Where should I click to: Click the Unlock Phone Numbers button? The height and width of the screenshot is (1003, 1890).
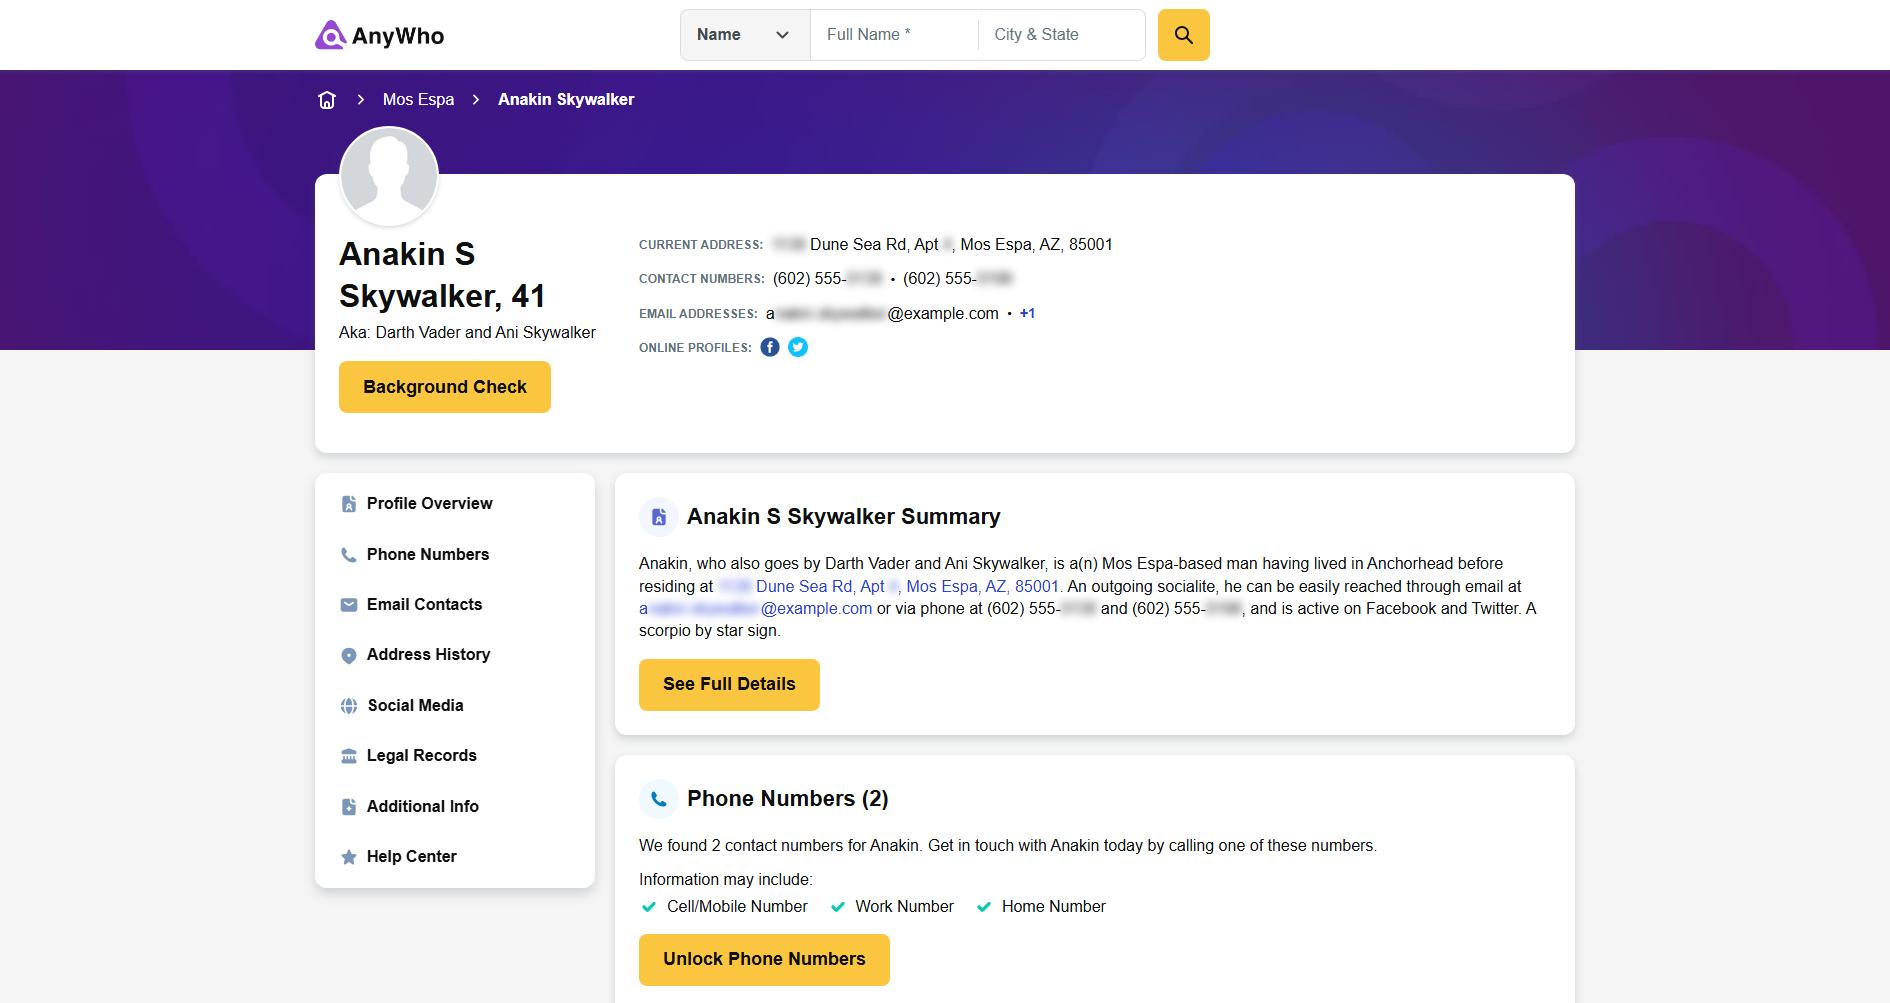764,960
